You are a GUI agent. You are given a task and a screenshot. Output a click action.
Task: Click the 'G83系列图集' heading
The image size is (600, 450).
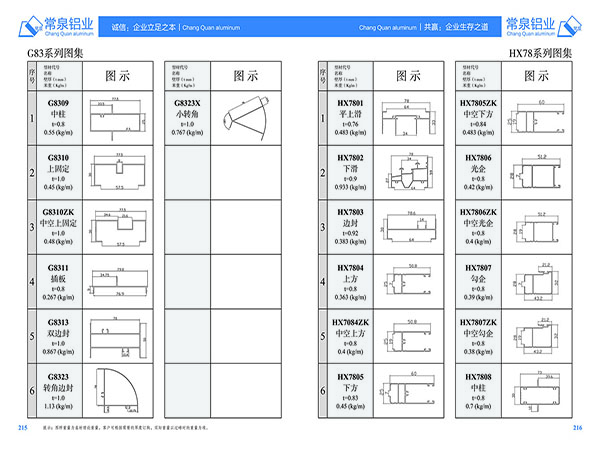pos(55,53)
